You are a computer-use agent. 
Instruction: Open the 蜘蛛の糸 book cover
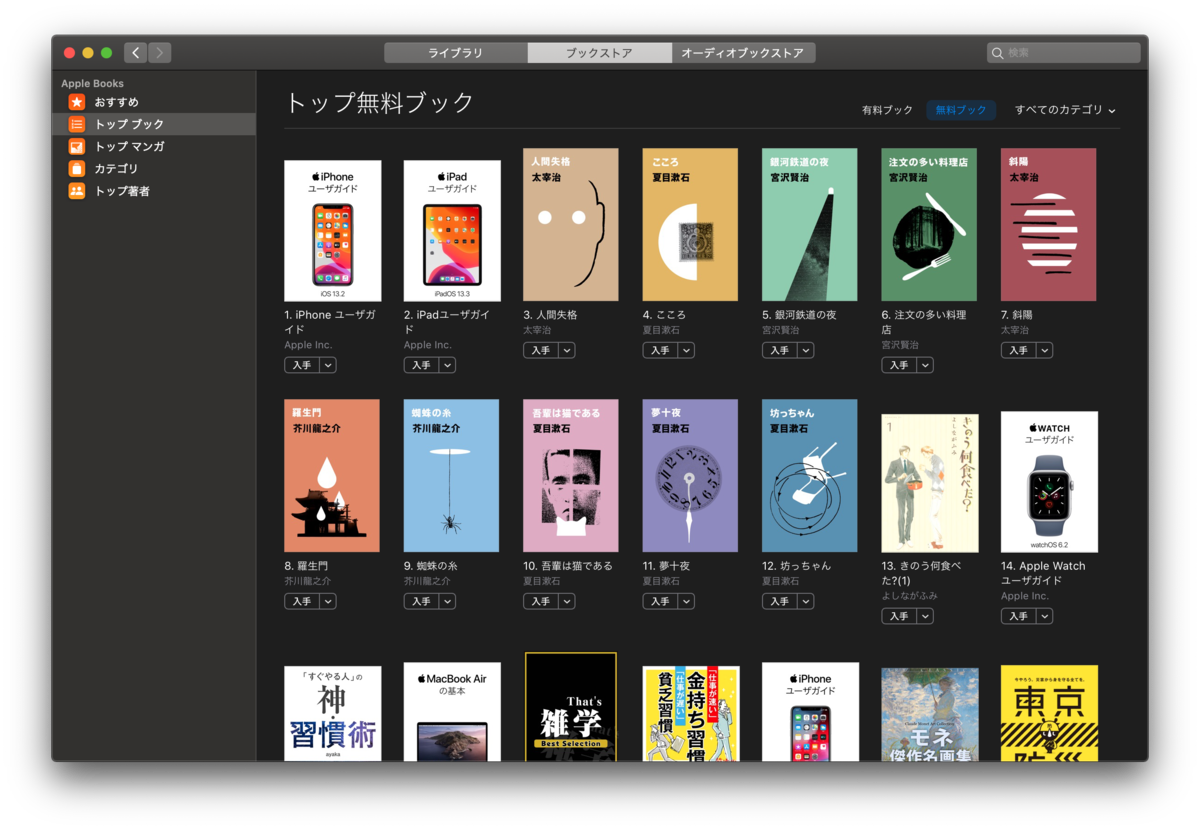coord(452,476)
